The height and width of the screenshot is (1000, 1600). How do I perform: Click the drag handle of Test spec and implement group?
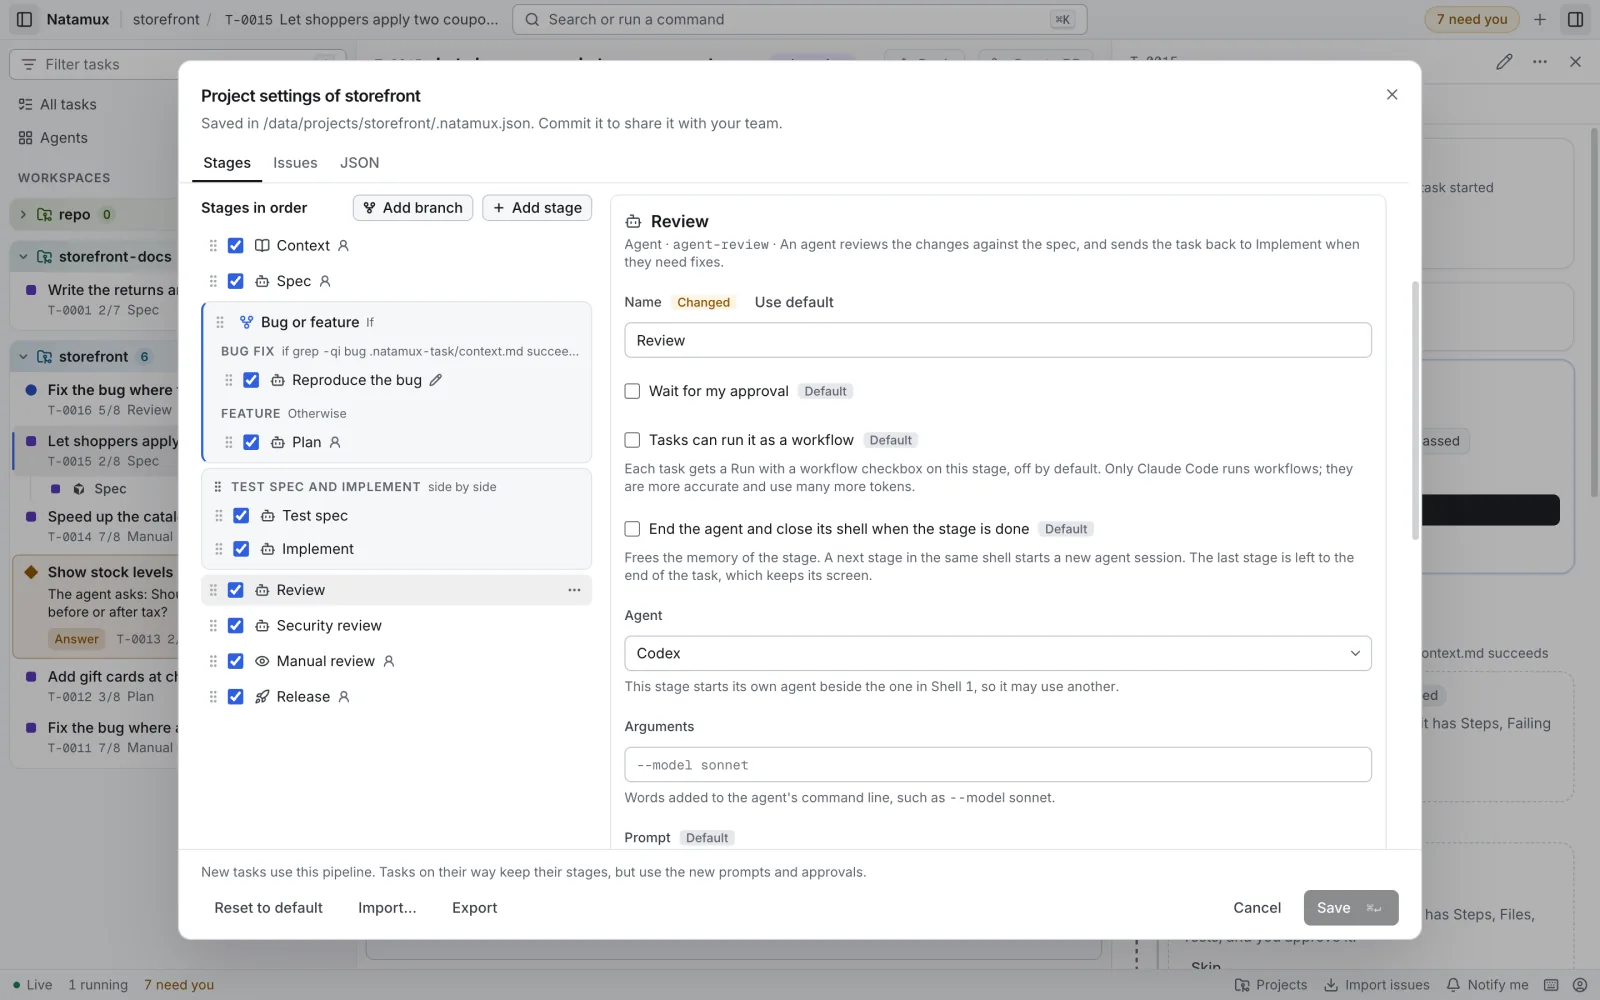point(218,487)
